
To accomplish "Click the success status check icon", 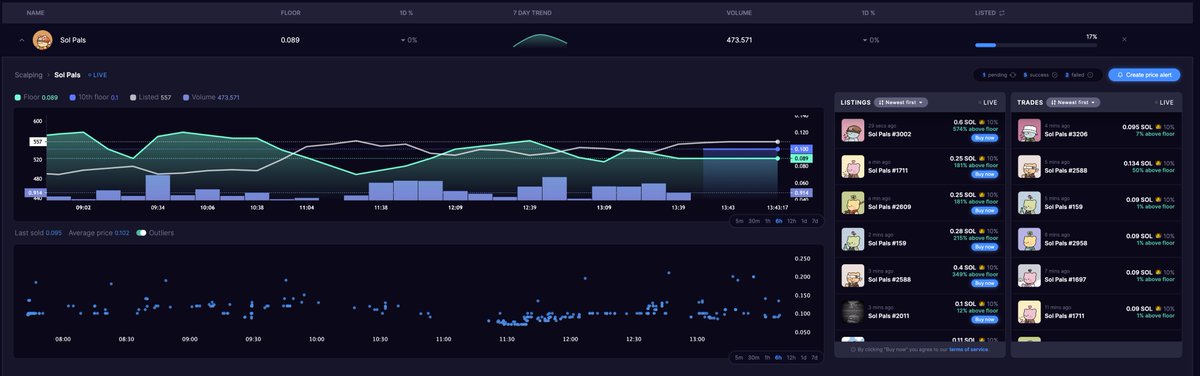I will 1054,75.
